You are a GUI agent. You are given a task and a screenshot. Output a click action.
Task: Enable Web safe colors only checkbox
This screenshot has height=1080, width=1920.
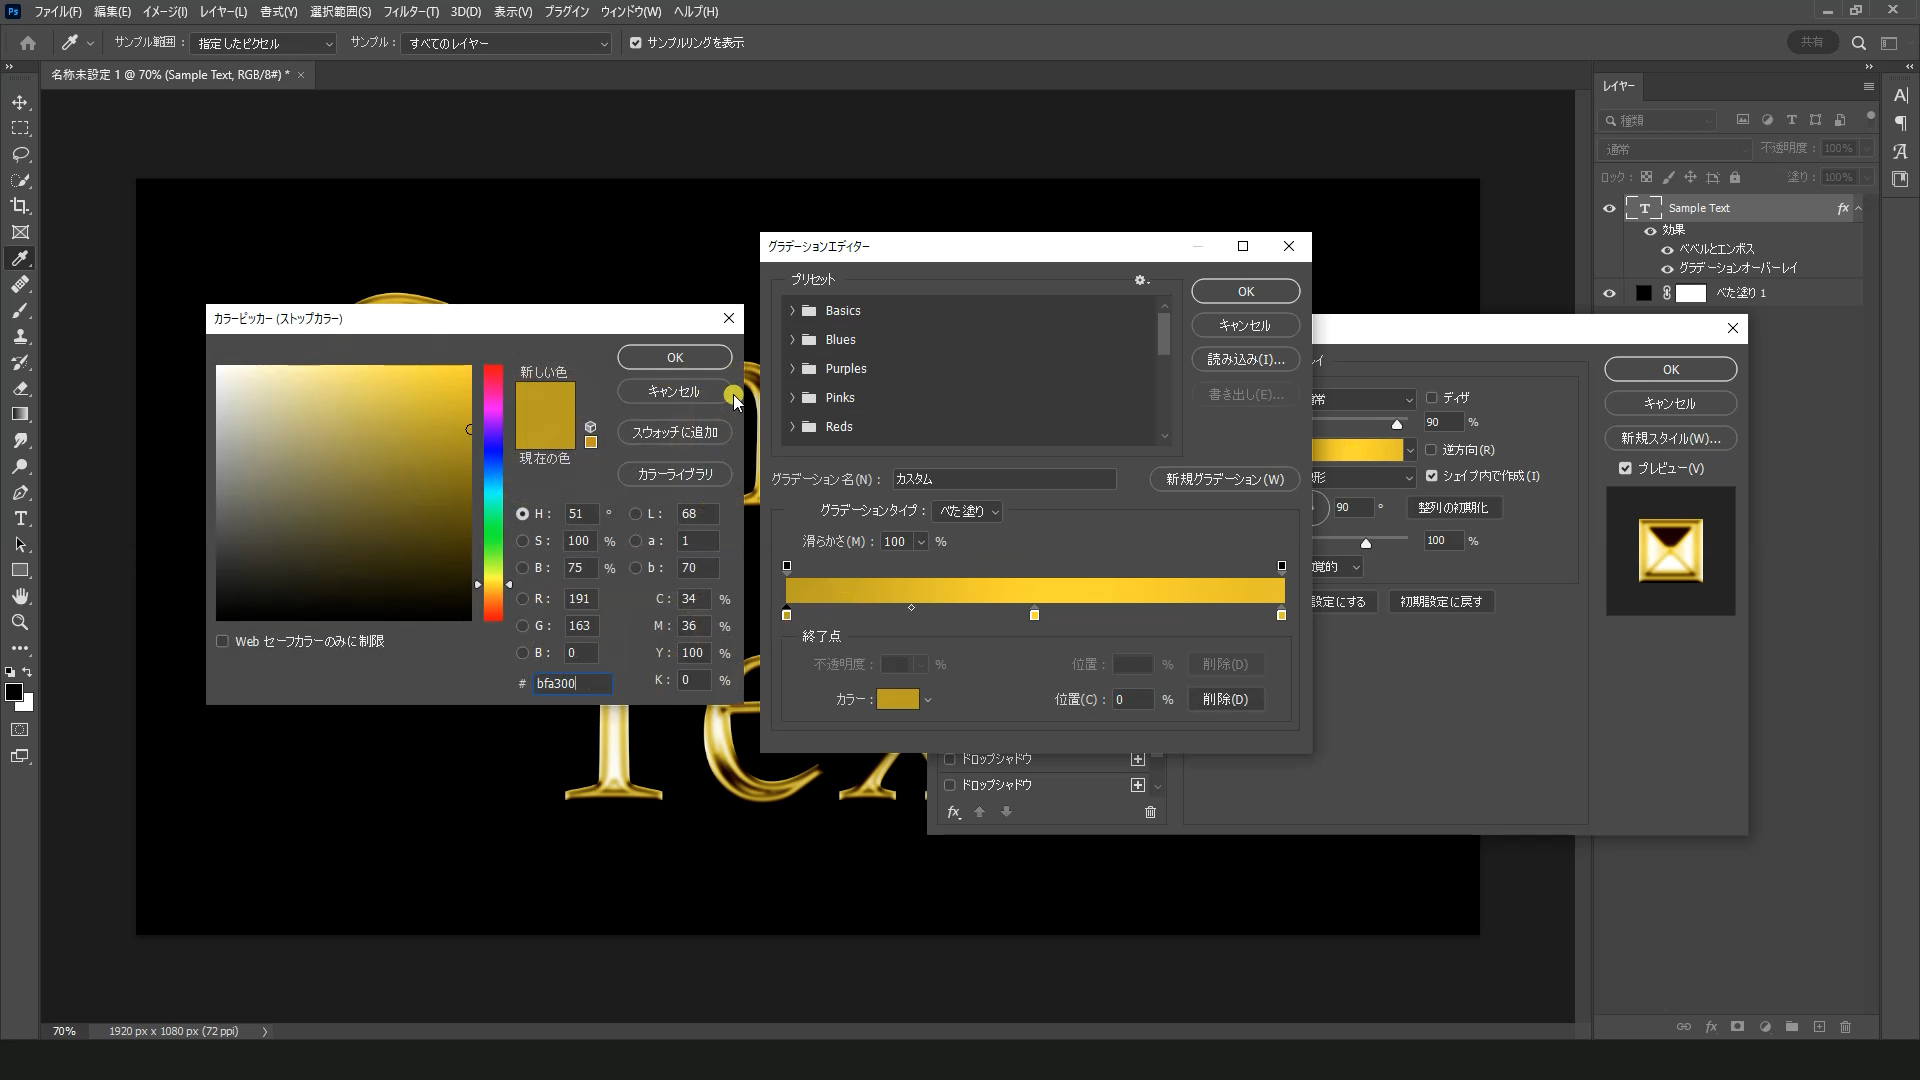click(222, 641)
